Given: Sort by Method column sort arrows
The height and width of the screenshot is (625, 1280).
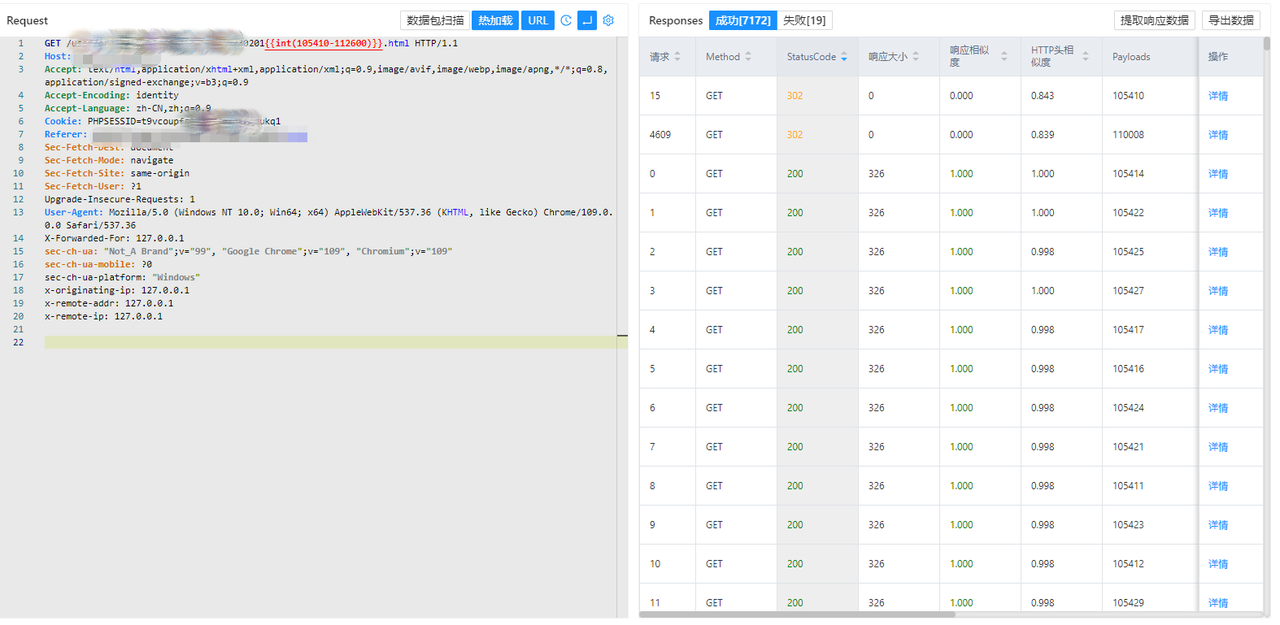Looking at the screenshot, I should click(748, 57).
